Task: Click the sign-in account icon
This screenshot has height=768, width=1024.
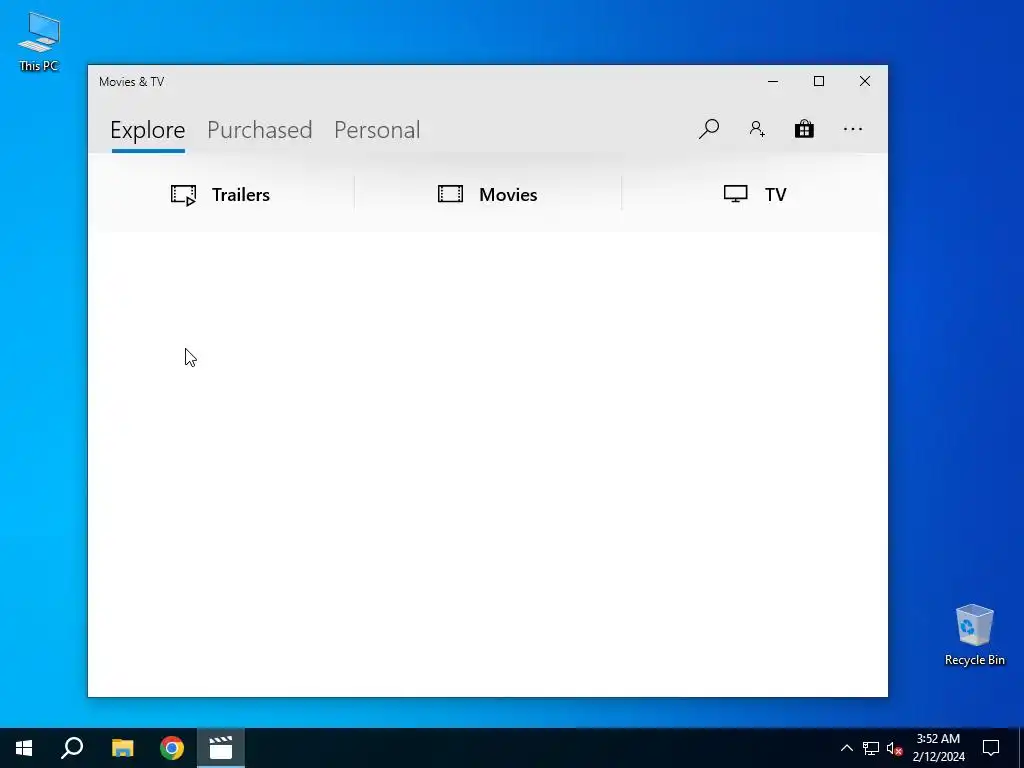Action: (757, 129)
